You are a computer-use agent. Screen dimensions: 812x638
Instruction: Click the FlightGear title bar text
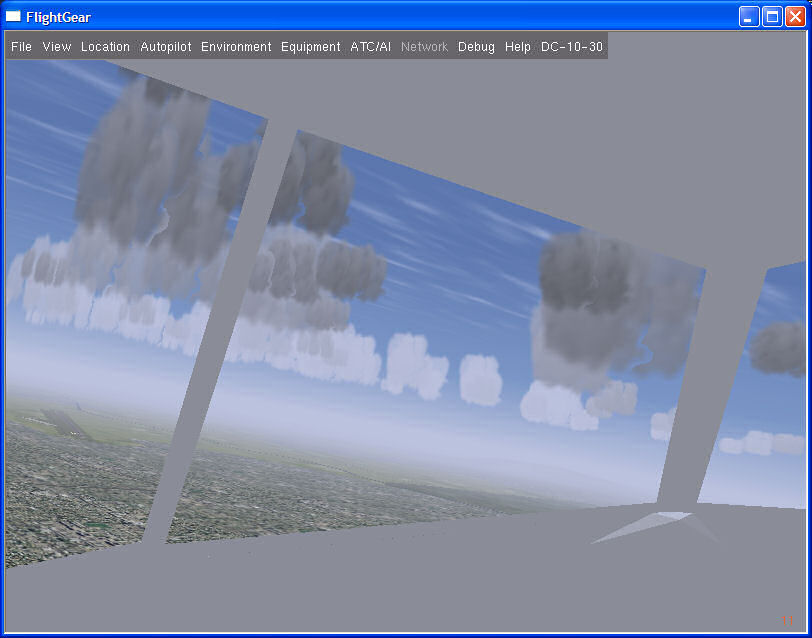click(58, 17)
